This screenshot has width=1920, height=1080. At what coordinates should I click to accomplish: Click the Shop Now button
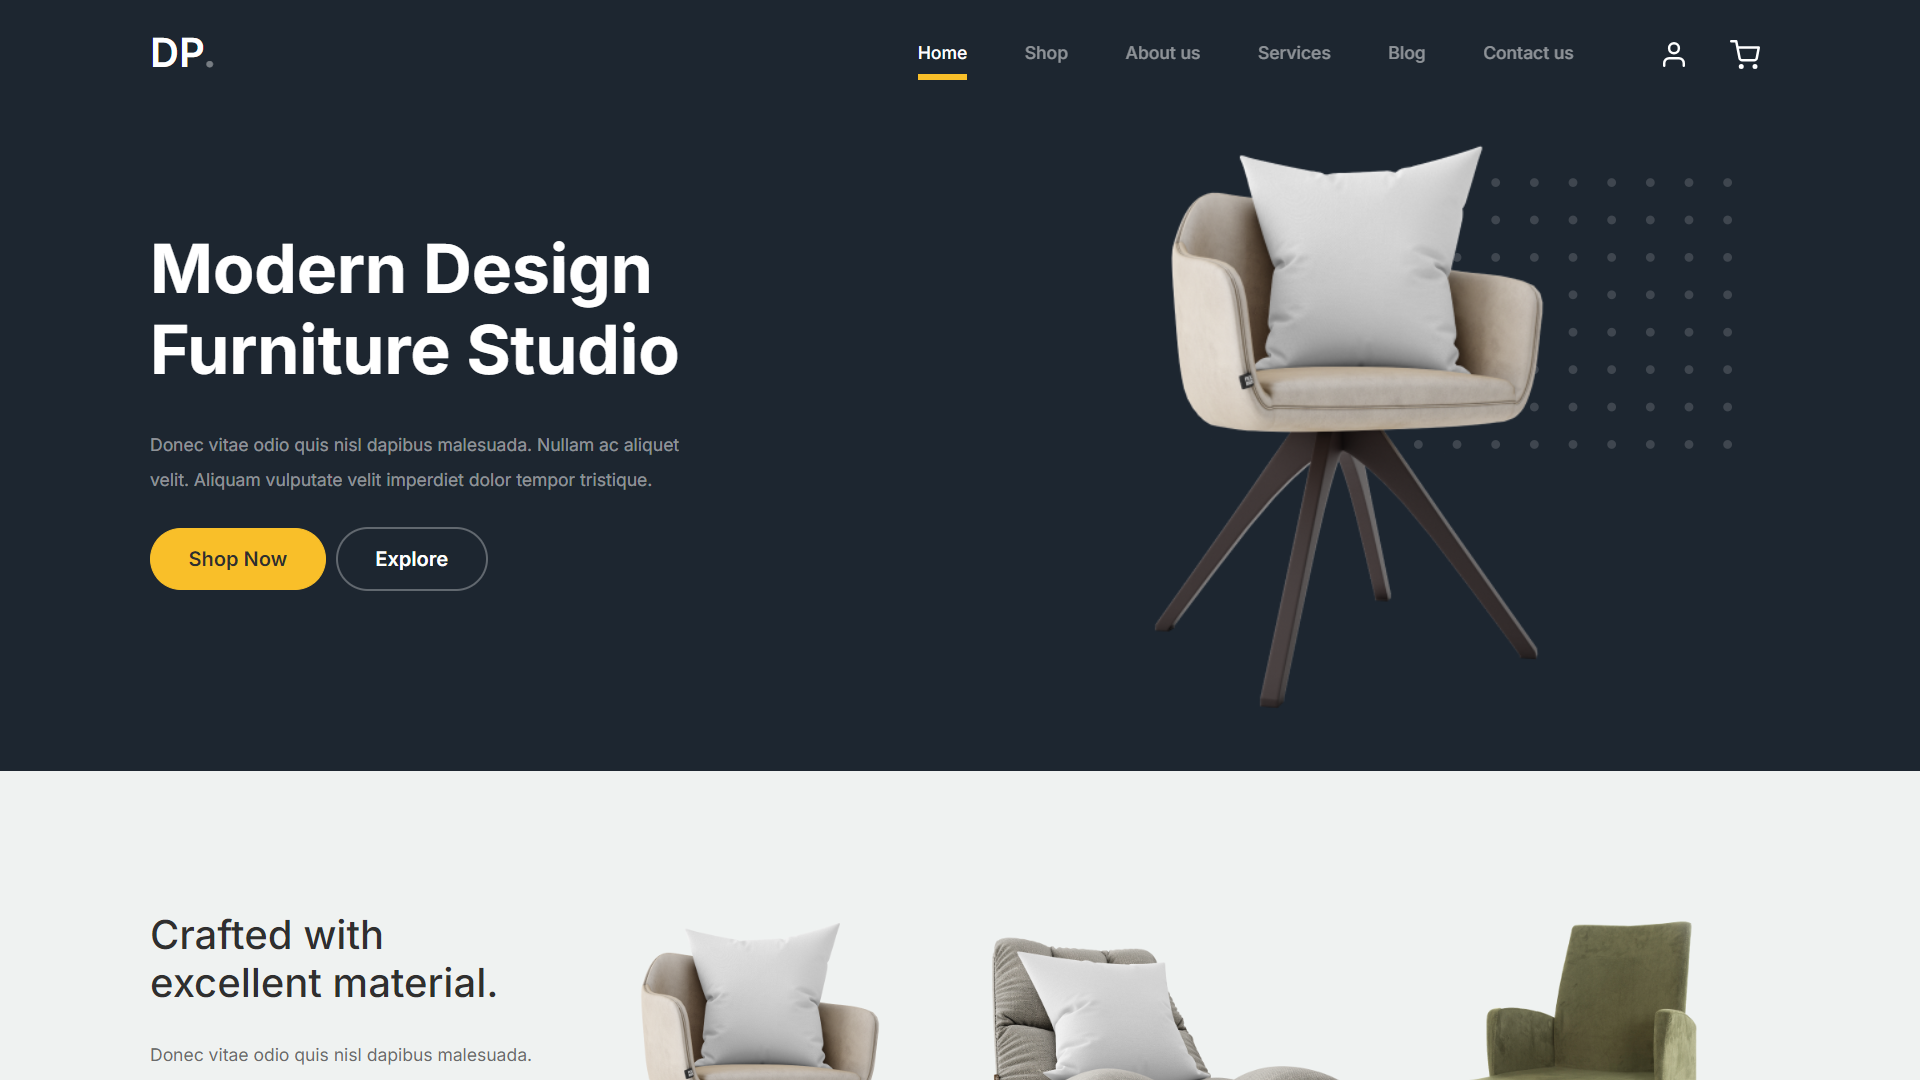pos(237,559)
